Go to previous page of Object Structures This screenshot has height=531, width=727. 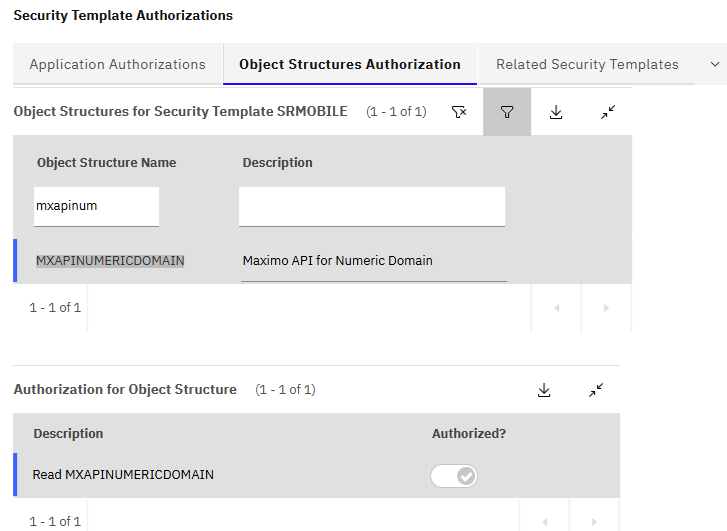pos(556,308)
